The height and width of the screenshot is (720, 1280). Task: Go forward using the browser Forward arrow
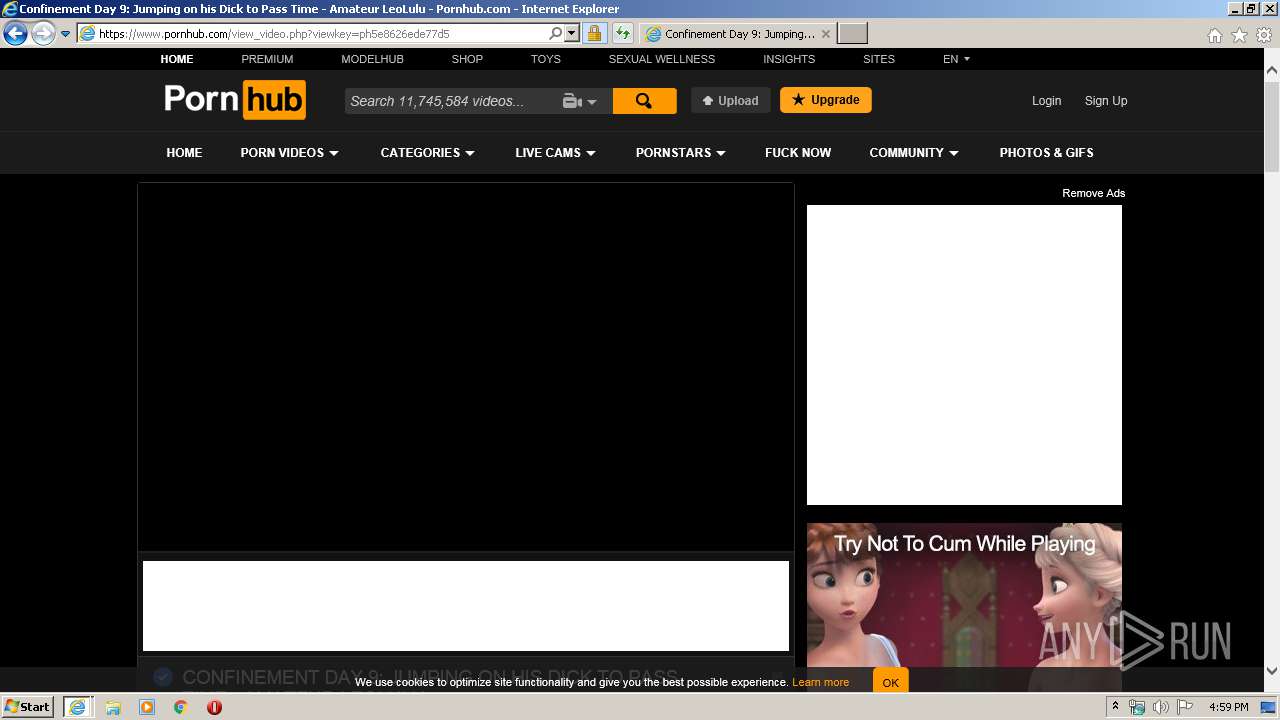tap(43, 34)
